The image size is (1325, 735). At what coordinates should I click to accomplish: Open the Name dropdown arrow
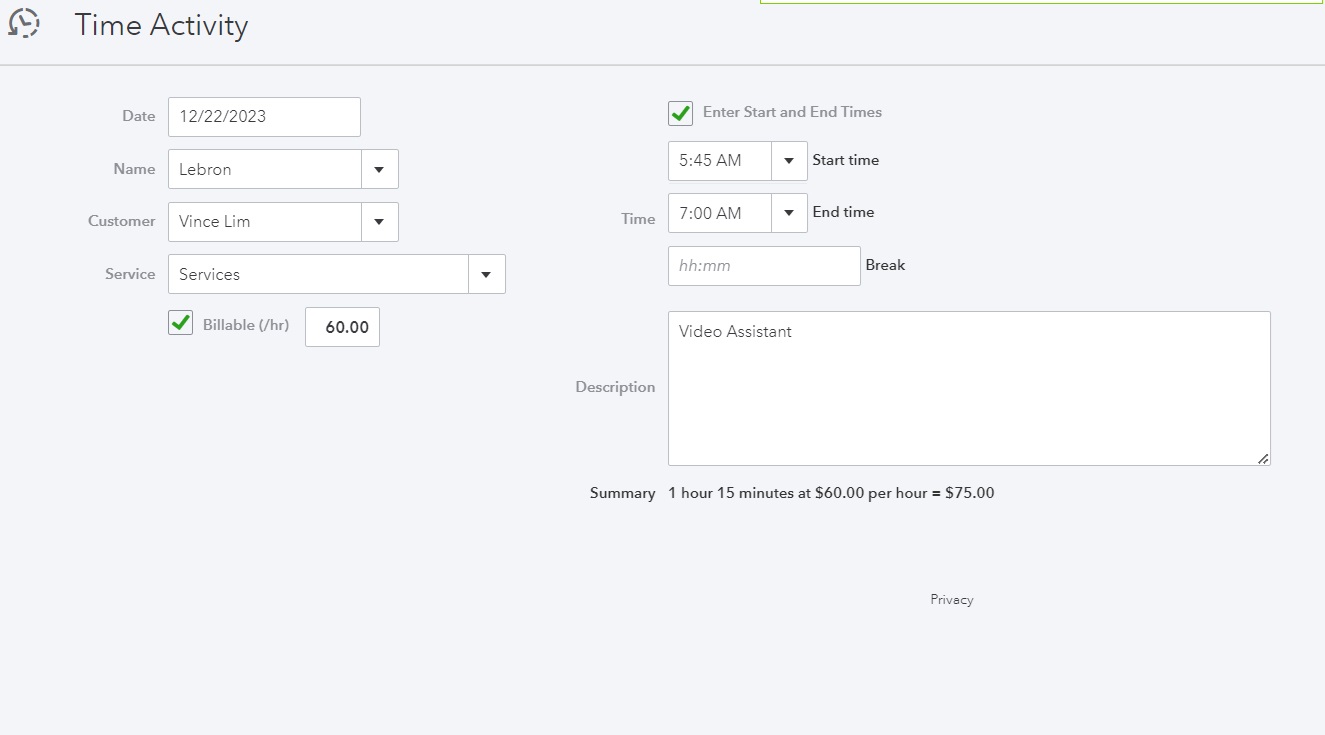379,169
